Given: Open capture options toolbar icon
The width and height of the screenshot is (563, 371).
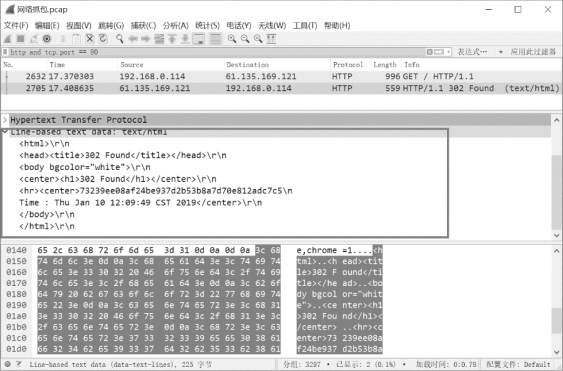Looking at the screenshot, I should tap(47, 39).
